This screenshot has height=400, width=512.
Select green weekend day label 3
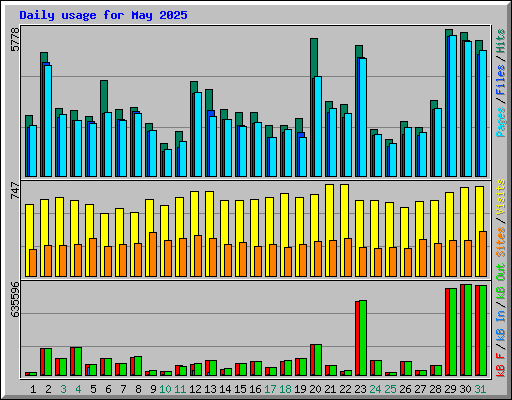[x=63, y=389]
